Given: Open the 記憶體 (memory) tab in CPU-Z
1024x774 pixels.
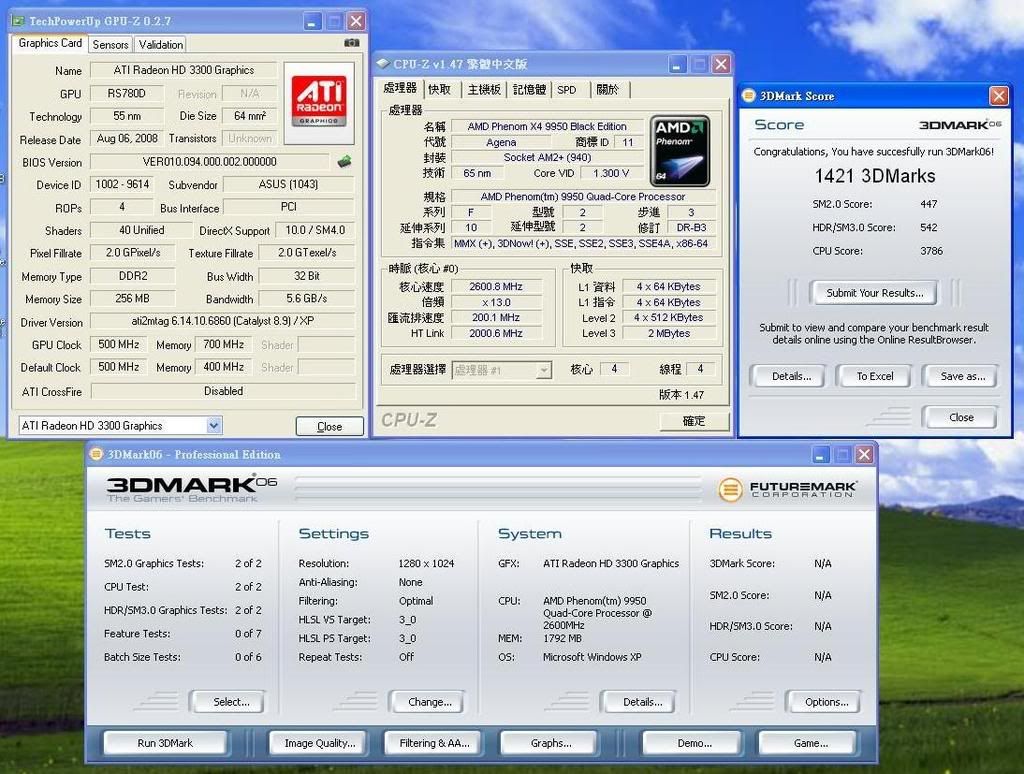Looking at the screenshot, I should coord(529,89).
